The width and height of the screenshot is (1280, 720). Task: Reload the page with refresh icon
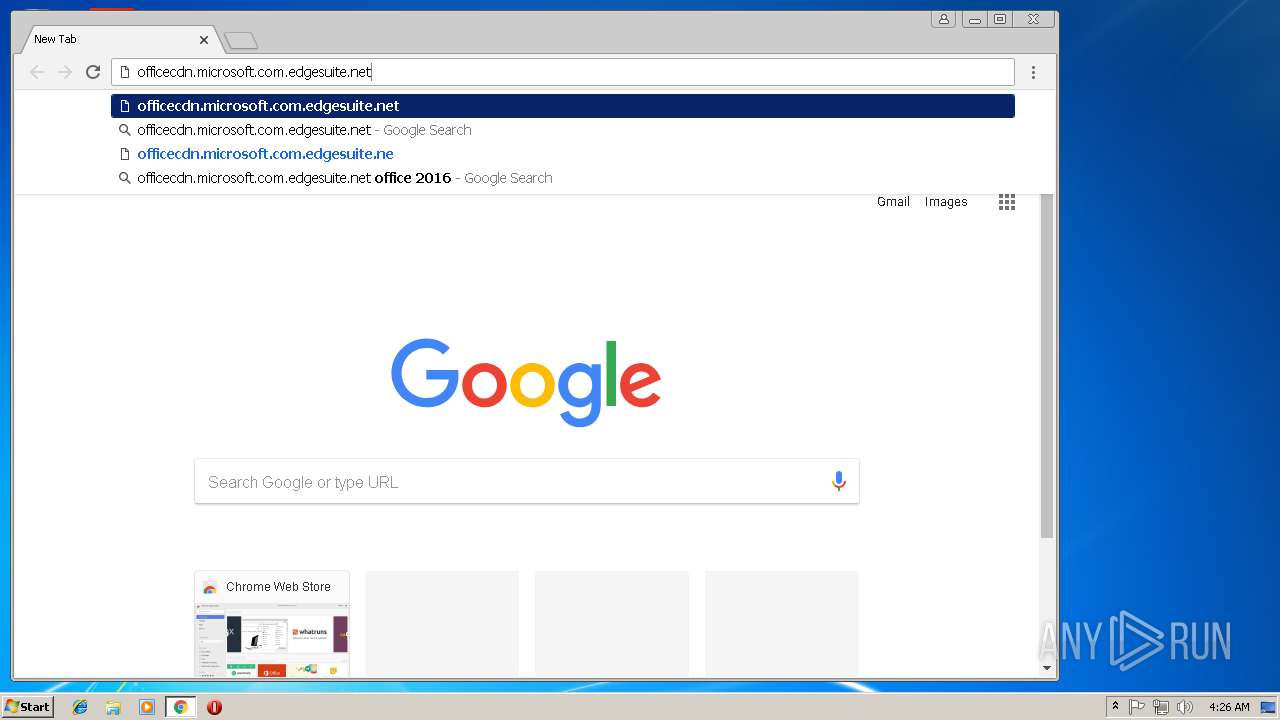(93, 72)
